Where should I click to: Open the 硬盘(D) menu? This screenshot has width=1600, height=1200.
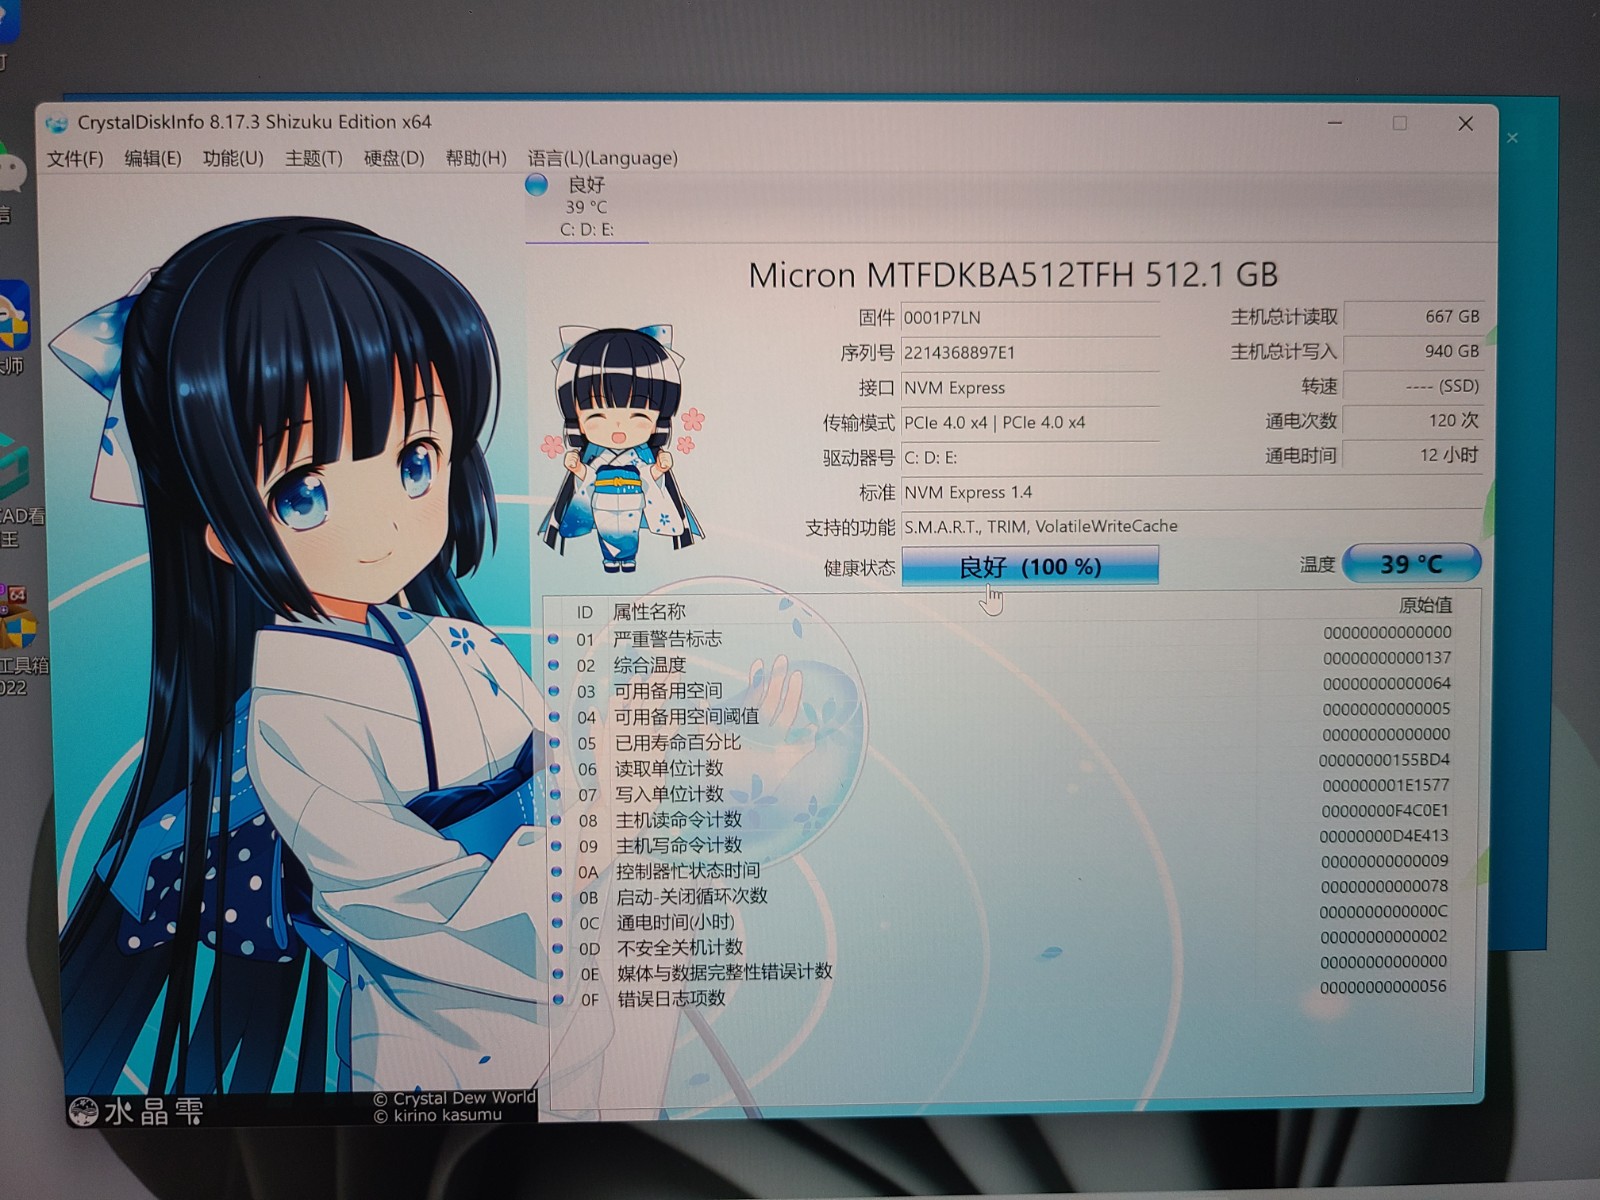[393, 158]
